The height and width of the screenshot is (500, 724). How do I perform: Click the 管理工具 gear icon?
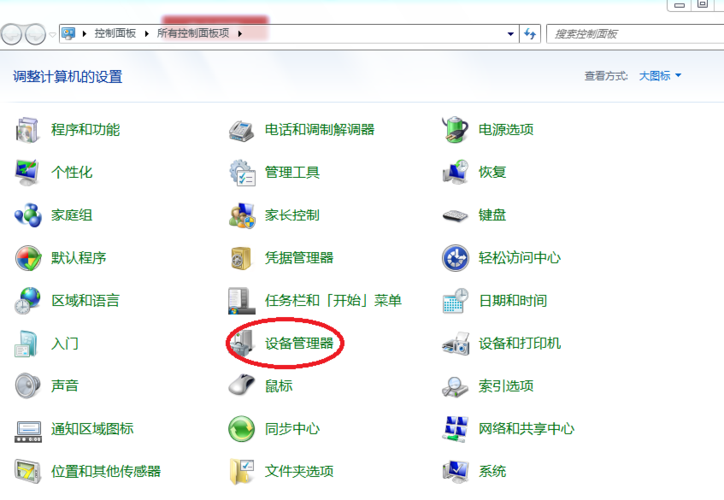242,173
